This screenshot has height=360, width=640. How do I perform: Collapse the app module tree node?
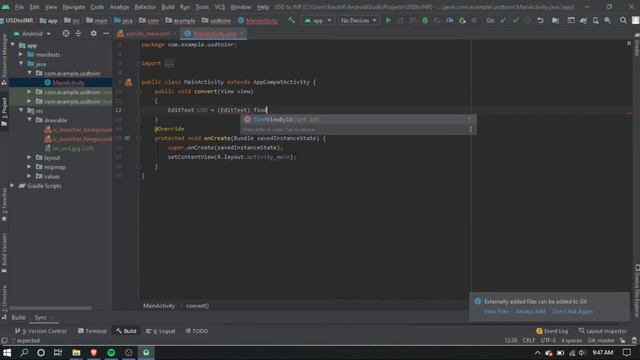click(x=13, y=45)
